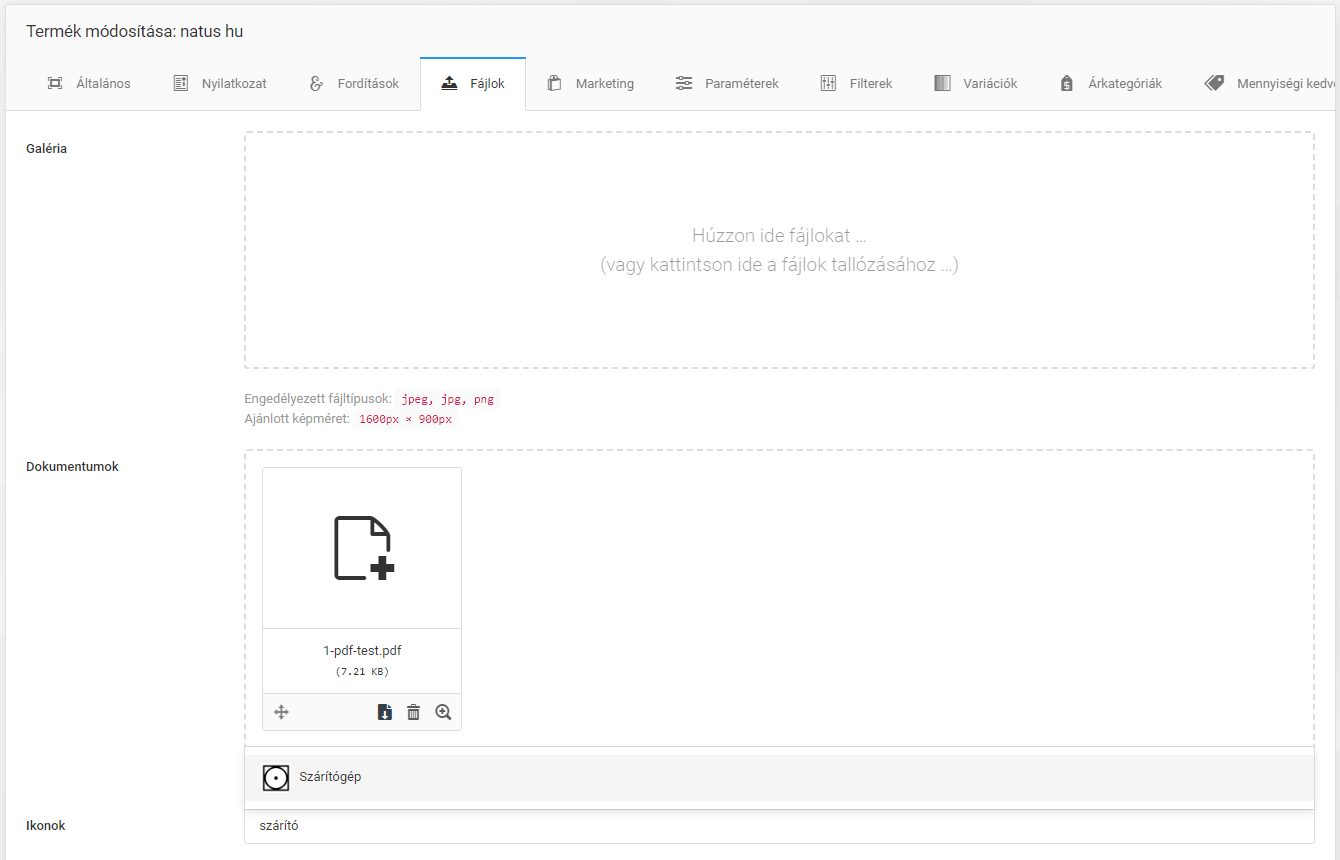The height and width of the screenshot is (860, 1340).
Task: Click the Dokumentumok label
Action: point(72,467)
